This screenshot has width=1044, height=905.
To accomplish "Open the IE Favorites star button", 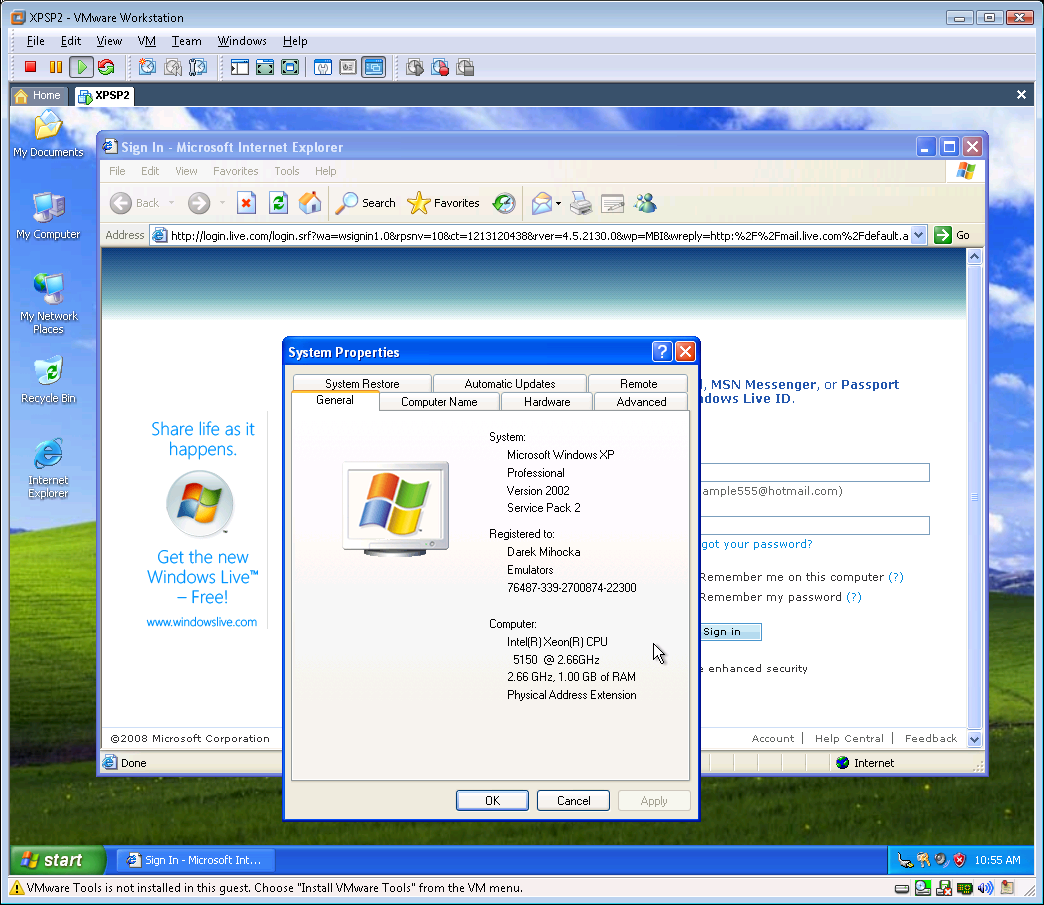I will 443,203.
